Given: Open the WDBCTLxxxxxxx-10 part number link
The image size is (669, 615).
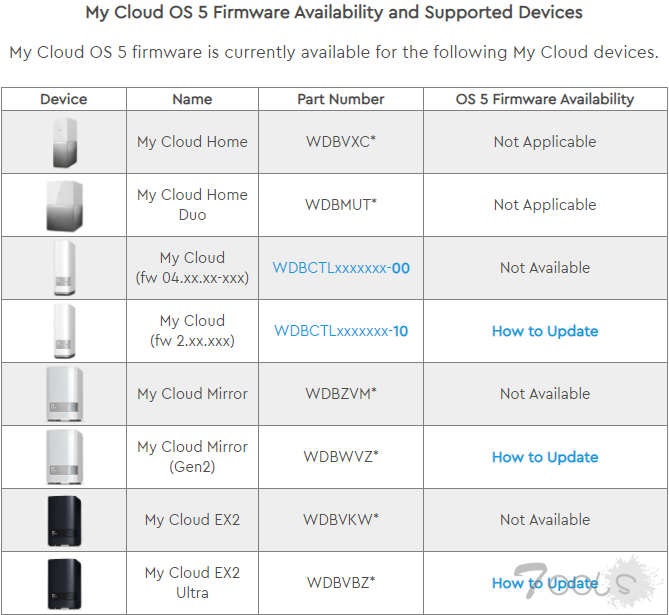Looking at the screenshot, I should (x=341, y=331).
